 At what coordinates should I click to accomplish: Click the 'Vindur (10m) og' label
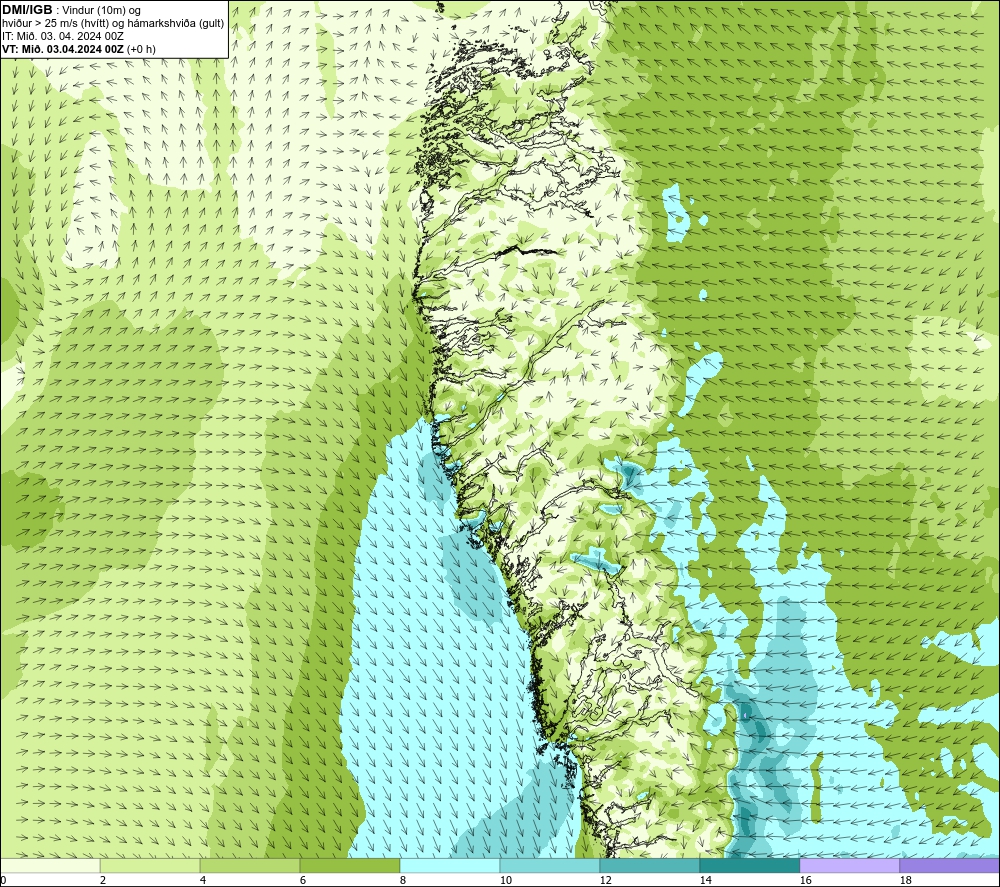(101, 10)
